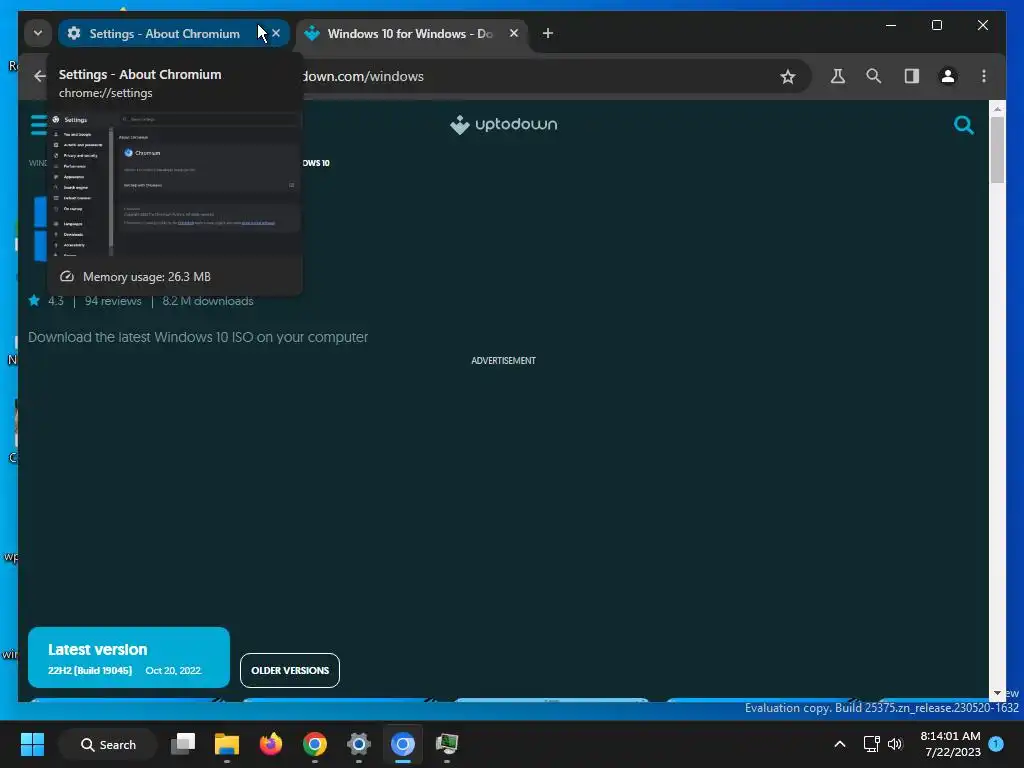This screenshot has height=768, width=1024.
Task: Click the address bar URL text
Action: pos(363,76)
